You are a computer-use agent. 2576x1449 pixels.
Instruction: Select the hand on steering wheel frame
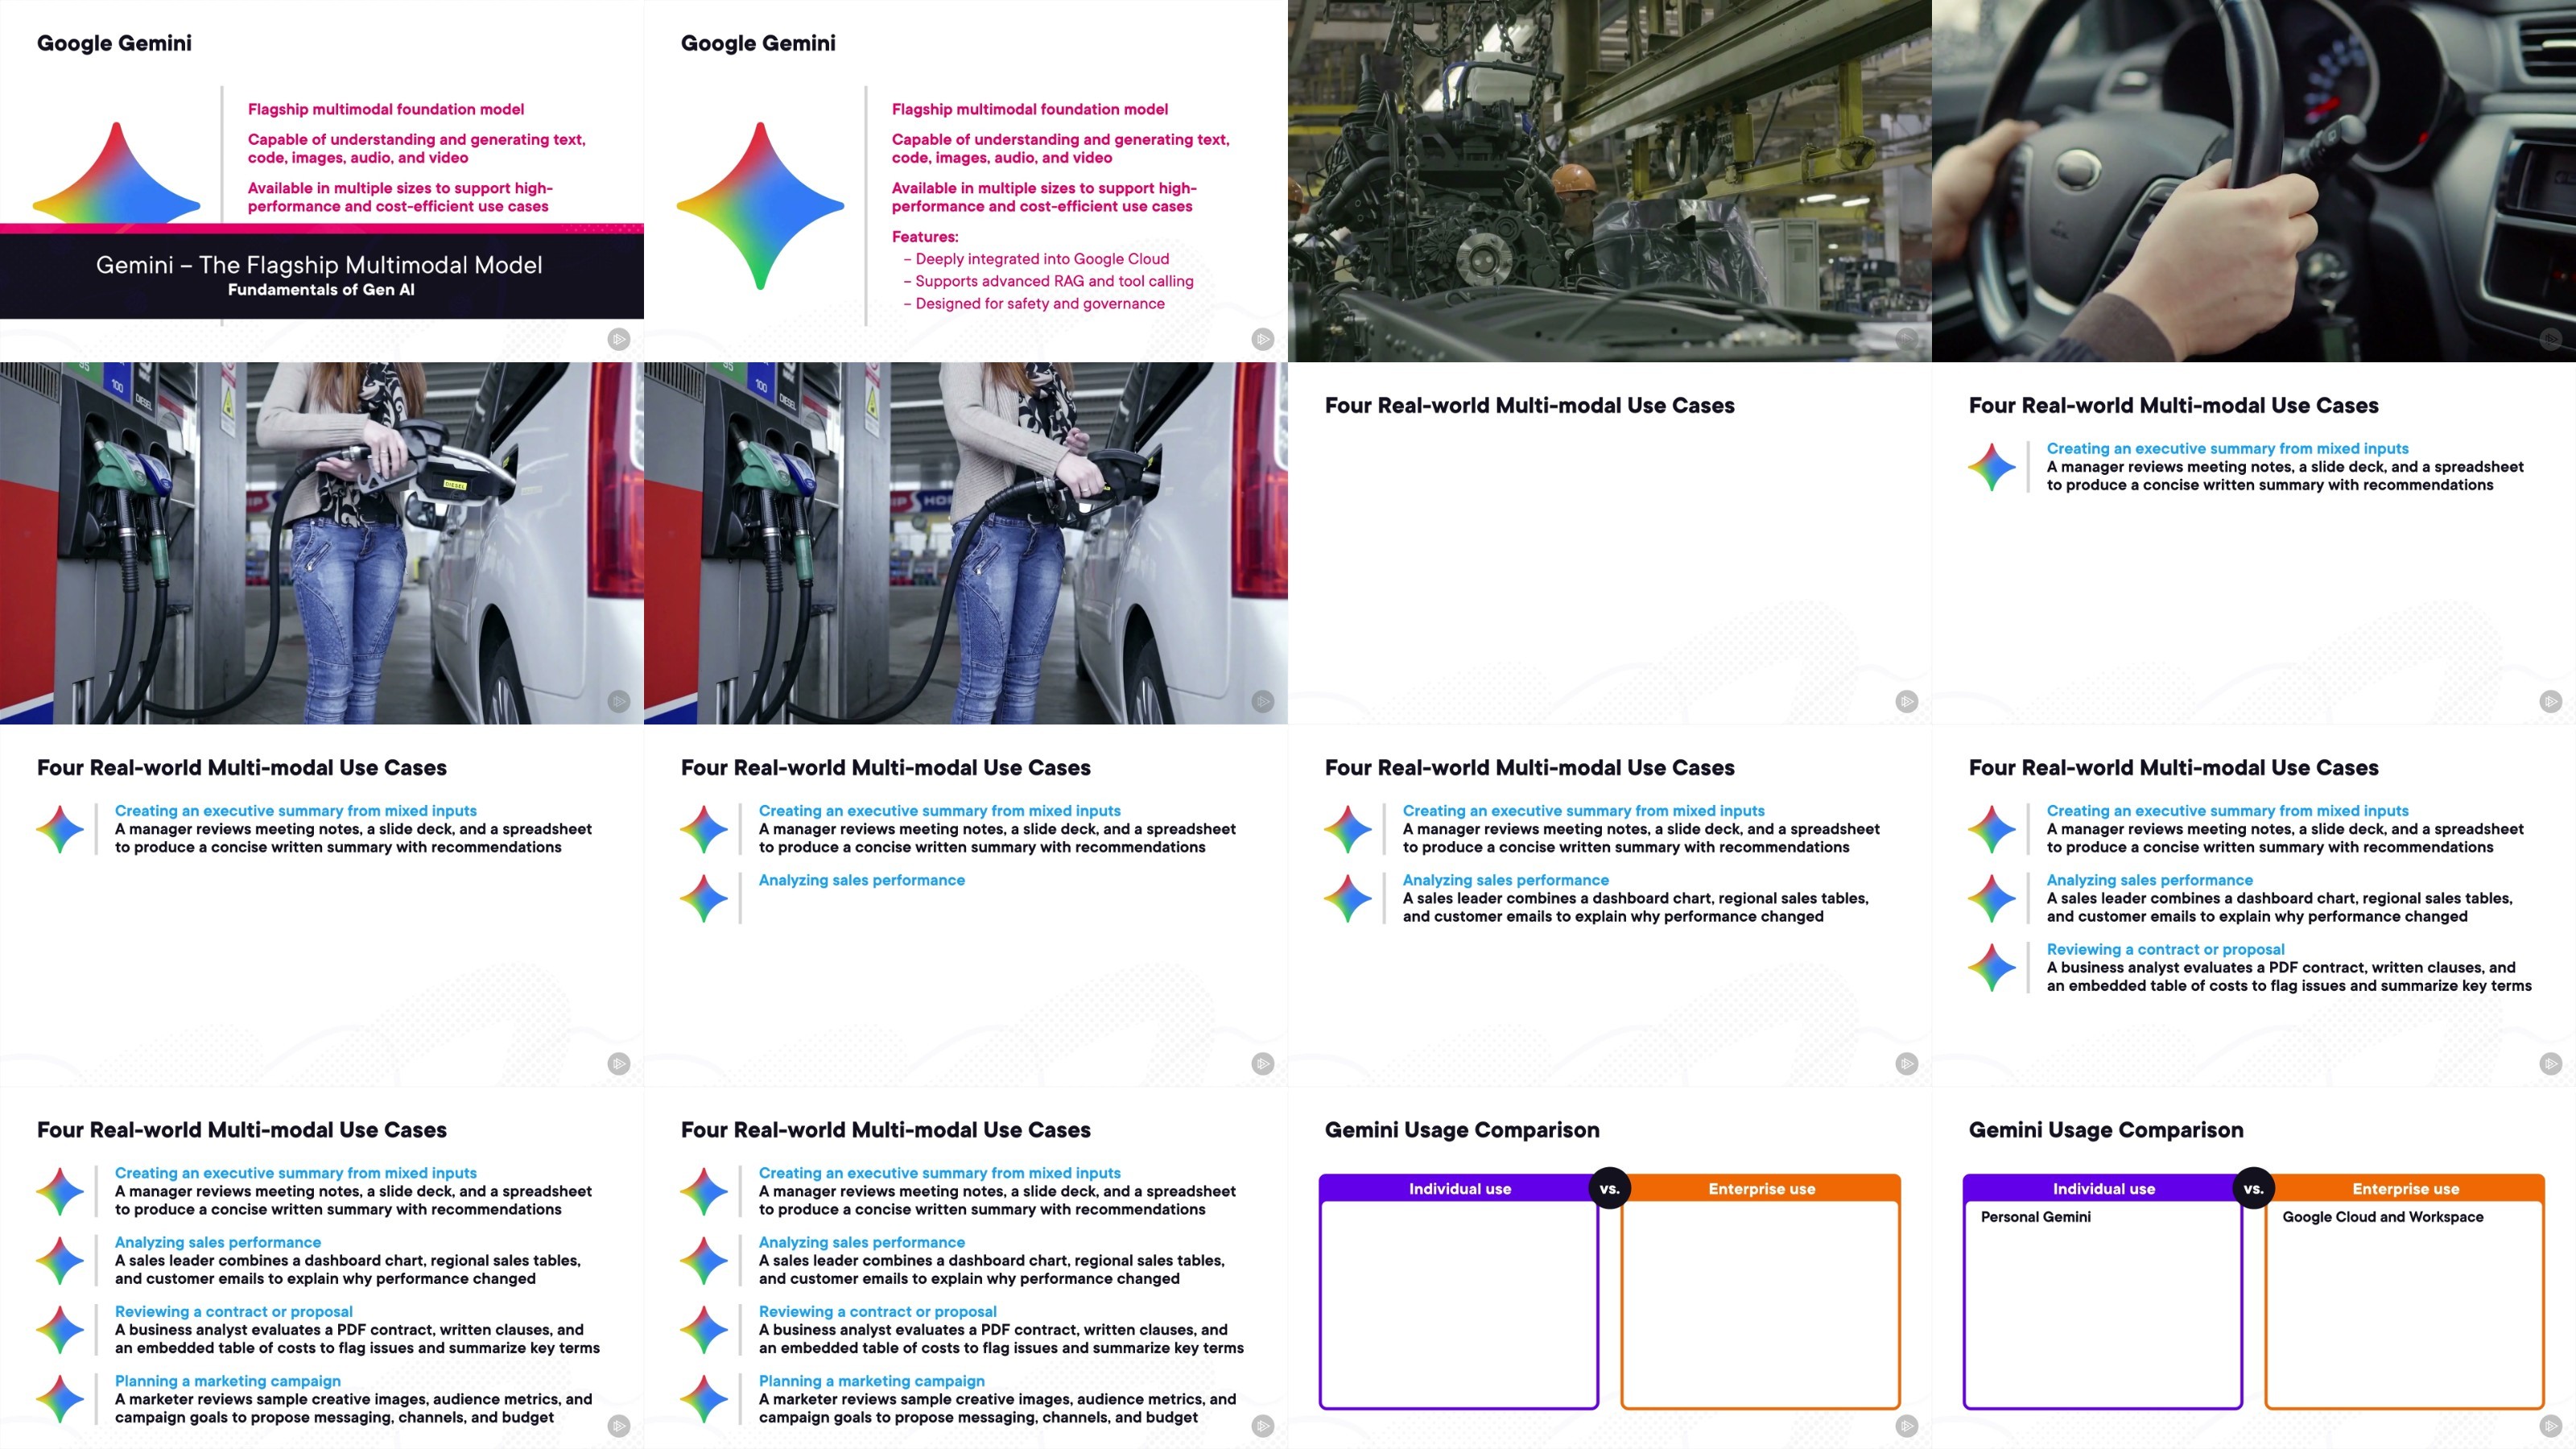coord(2254,181)
